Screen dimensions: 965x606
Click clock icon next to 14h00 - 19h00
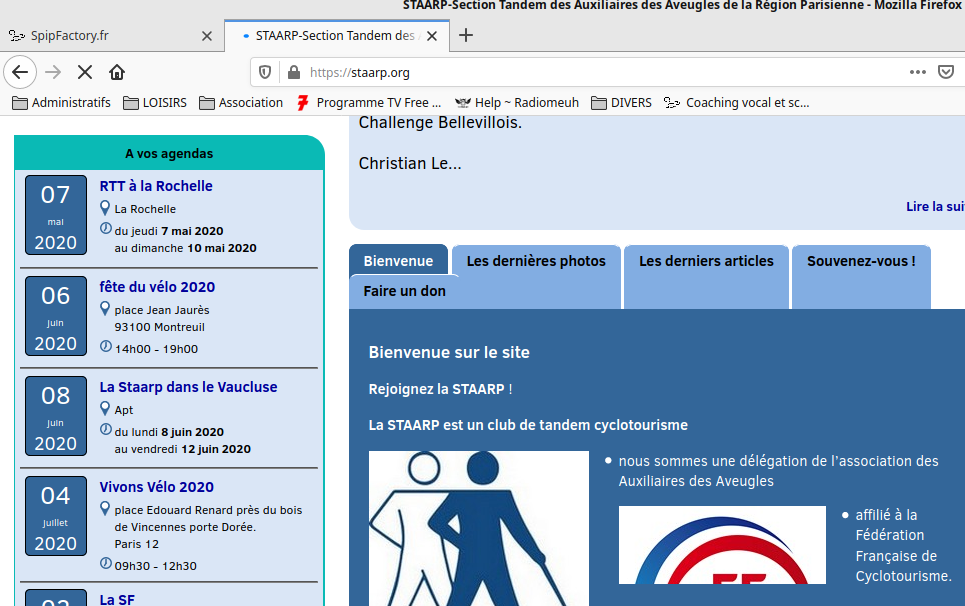click(106, 346)
